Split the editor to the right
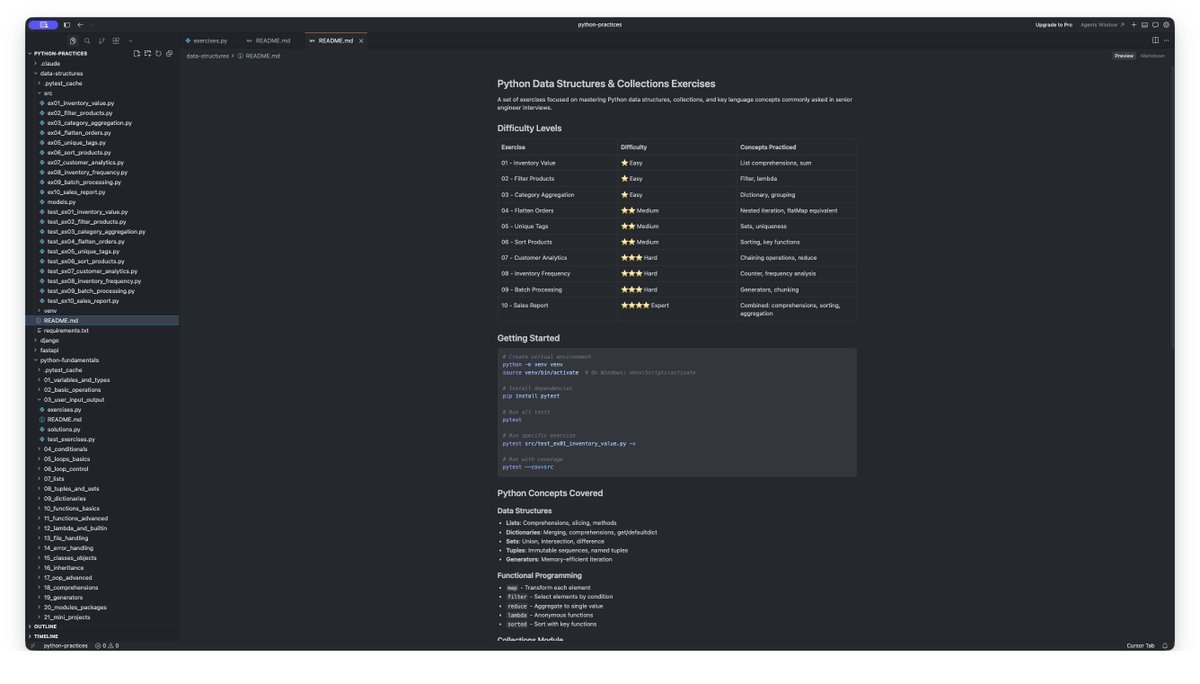Image resolution: width=1200 pixels, height=684 pixels. click(1156, 41)
